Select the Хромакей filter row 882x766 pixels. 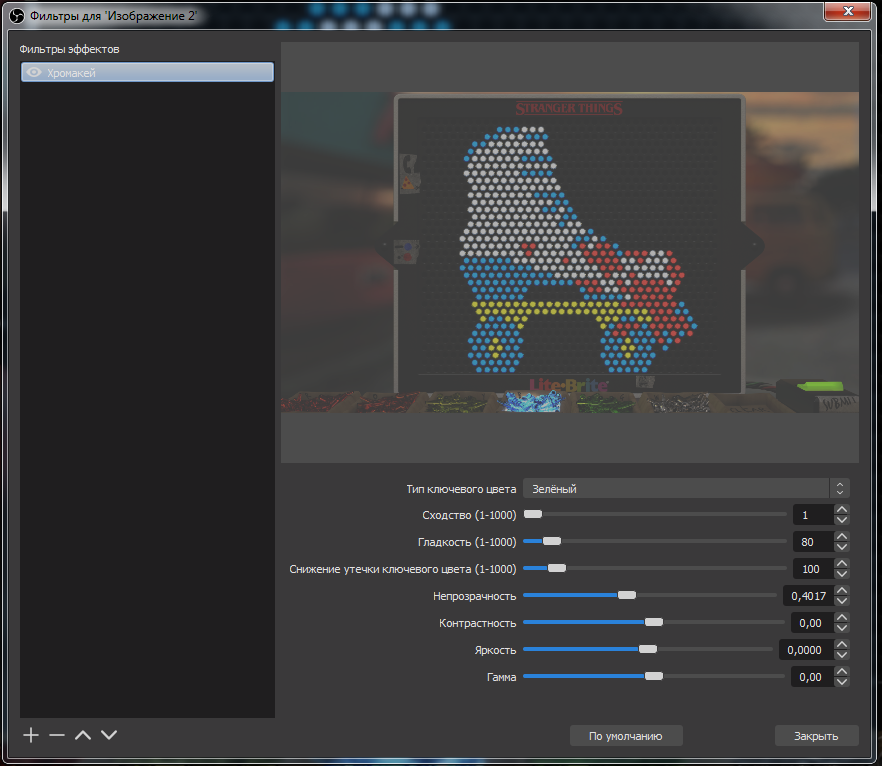147,73
